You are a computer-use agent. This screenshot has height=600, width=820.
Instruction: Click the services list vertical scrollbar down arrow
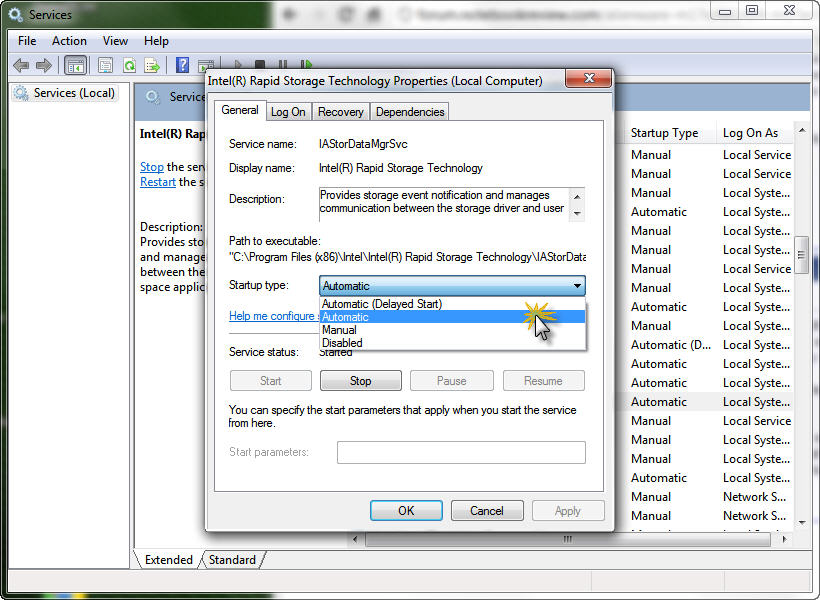[x=802, y=523]
